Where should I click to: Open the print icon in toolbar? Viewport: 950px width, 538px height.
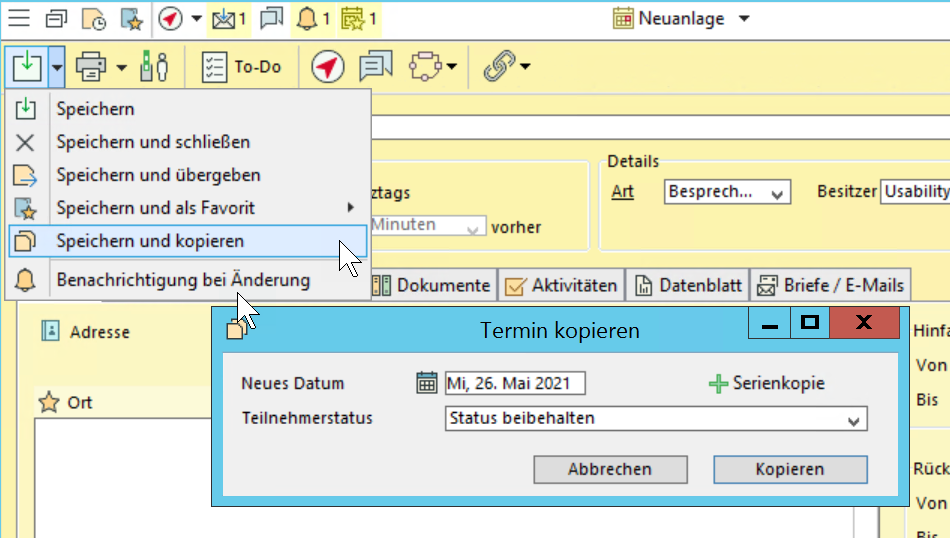[91, 67]
